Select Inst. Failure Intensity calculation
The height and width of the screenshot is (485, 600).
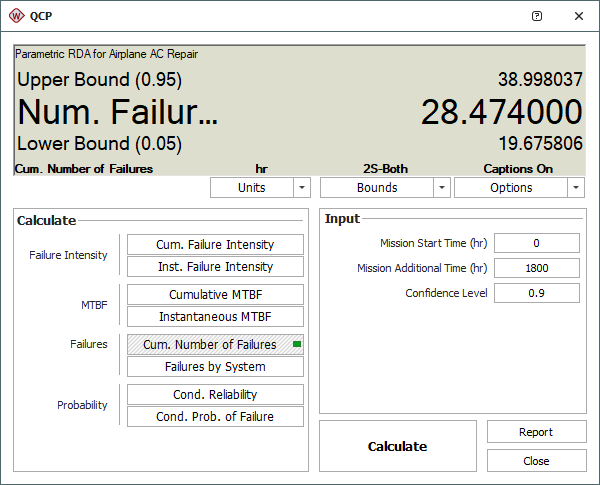(215, 267)
